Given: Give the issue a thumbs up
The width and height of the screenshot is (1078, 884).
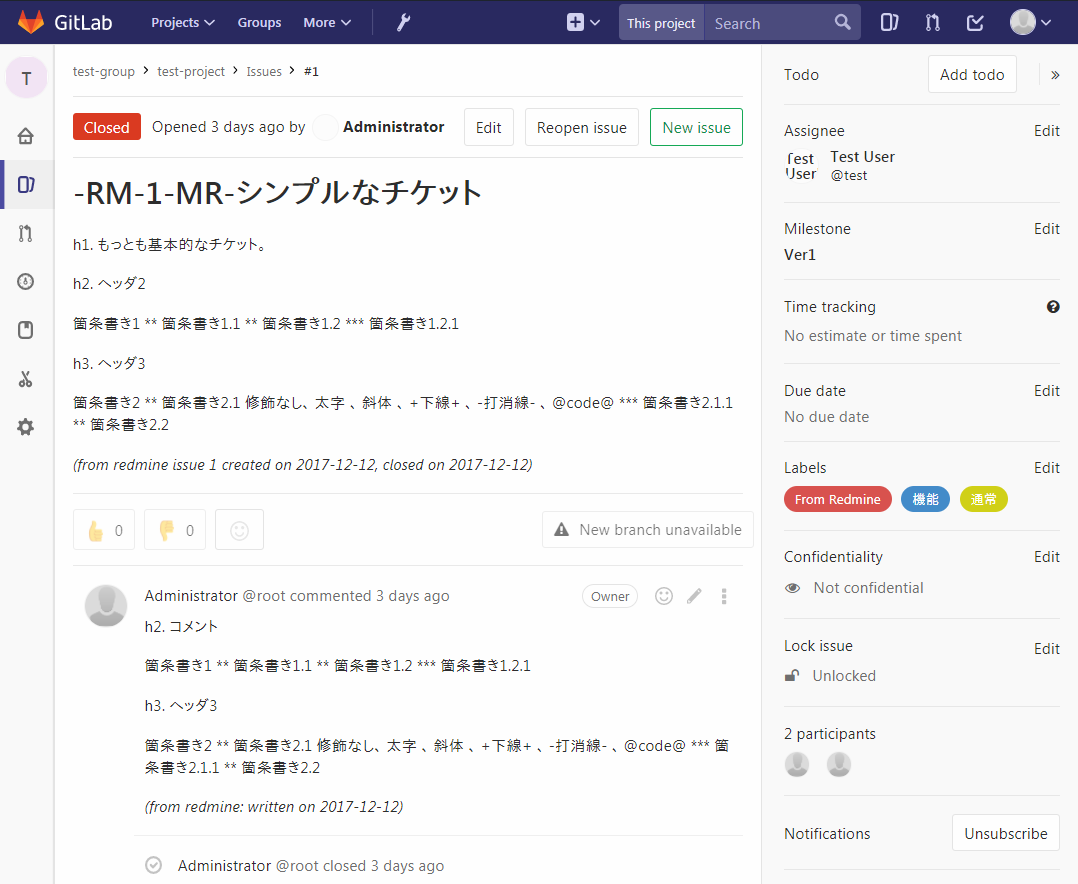Looking at the screenshot, I should [x=103, y=529].
